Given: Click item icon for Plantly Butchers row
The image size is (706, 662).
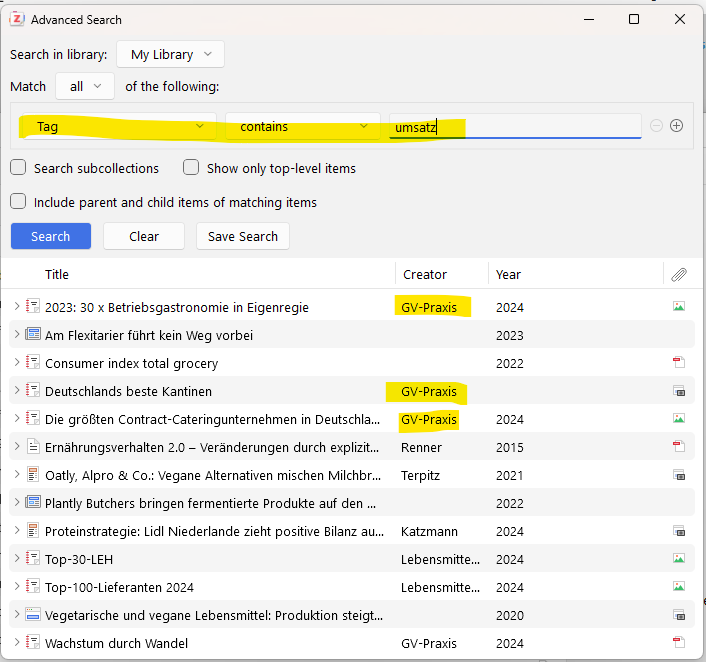Looking at the screenshot, I should [32, 502].
